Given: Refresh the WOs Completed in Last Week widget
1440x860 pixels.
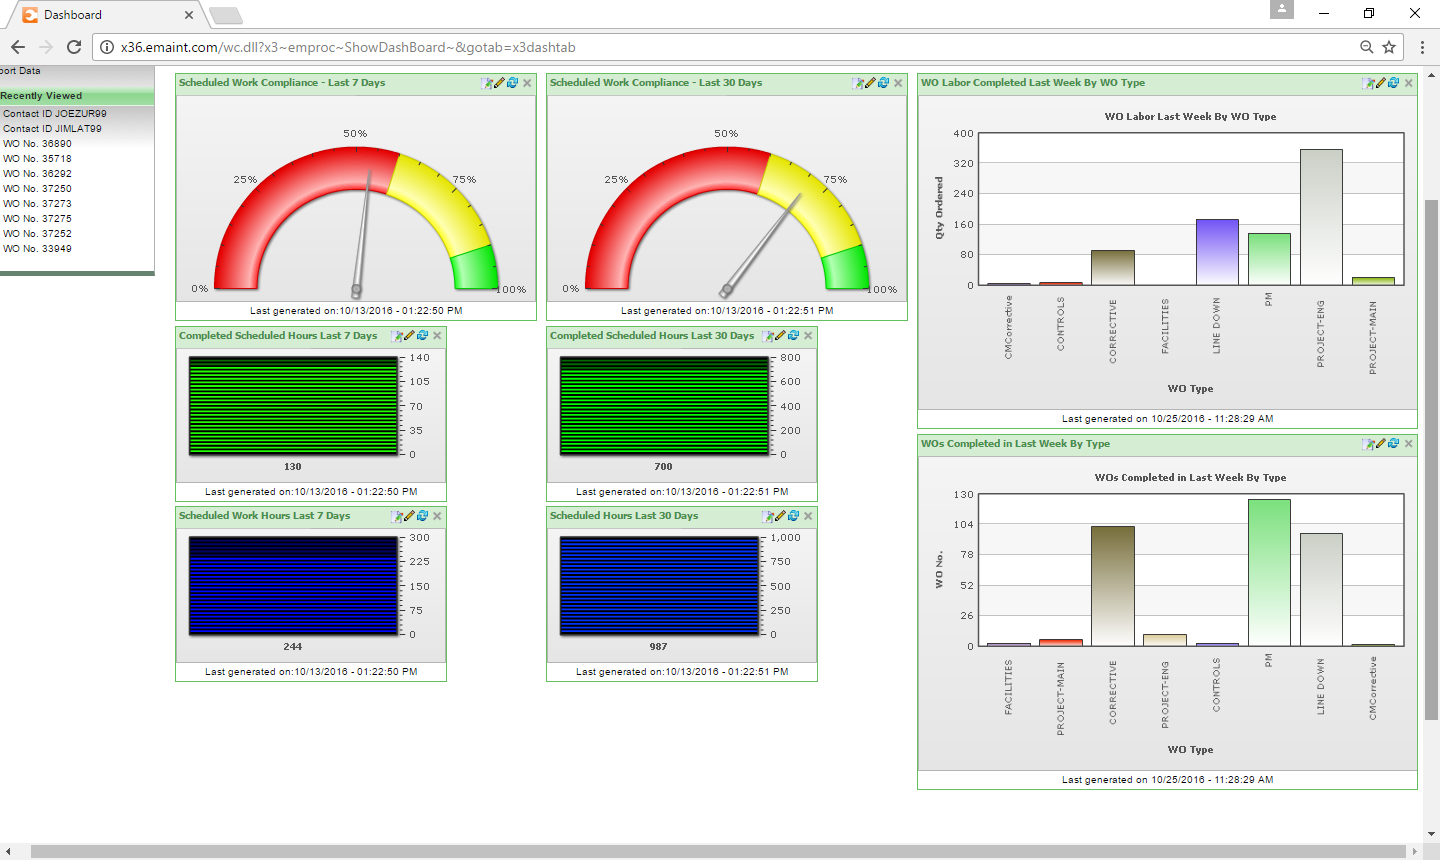Looking at the screenshot, I should 1394,444.
